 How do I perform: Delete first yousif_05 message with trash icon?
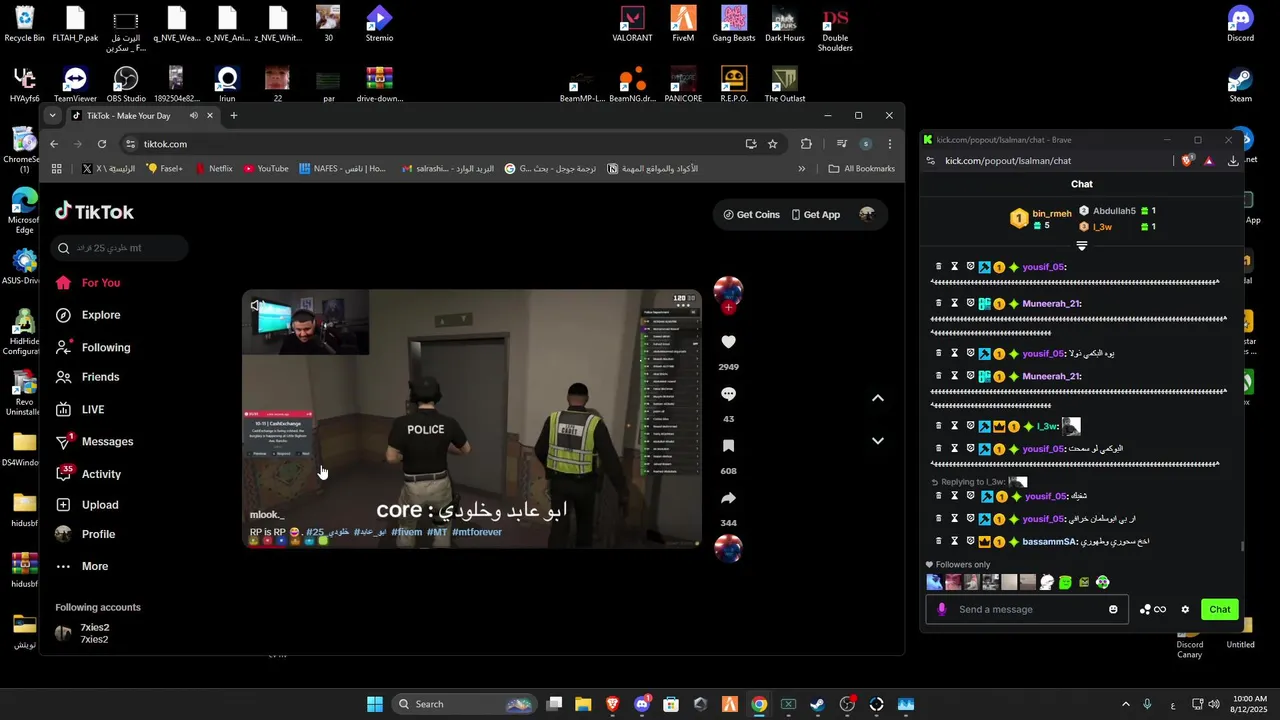point(939,267)
